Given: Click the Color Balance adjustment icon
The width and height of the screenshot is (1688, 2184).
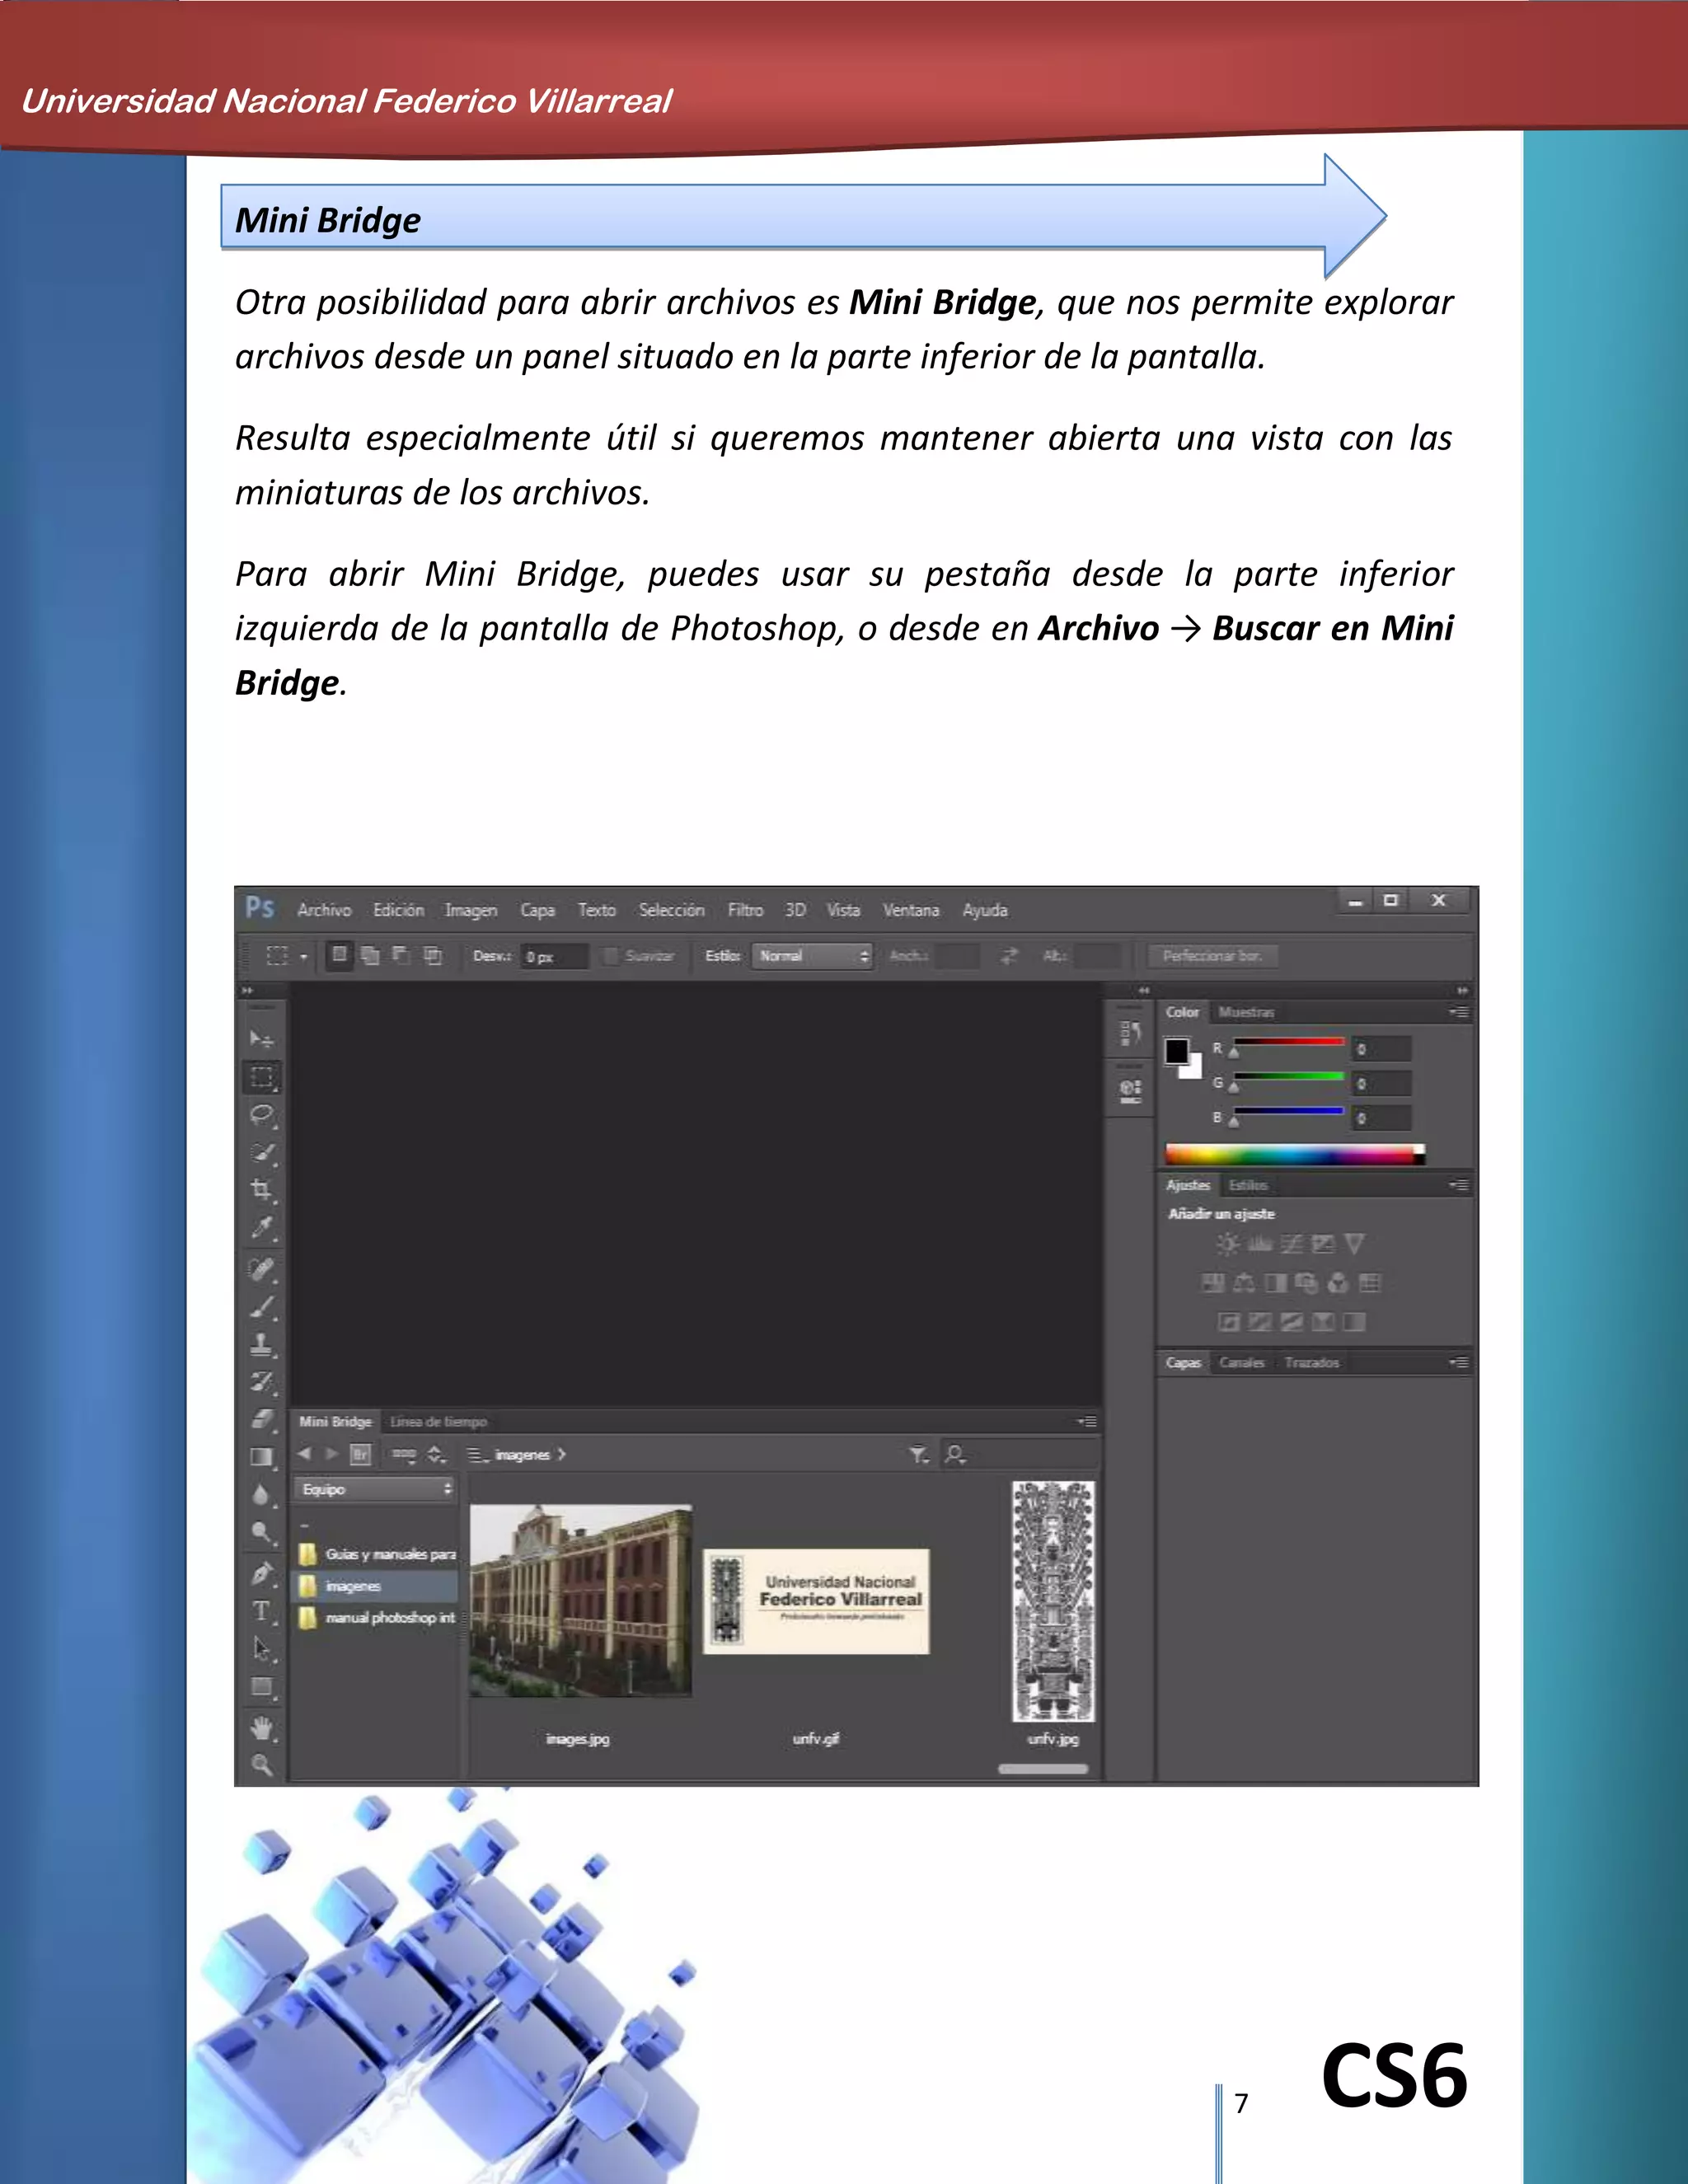Looking at the screenshot, I should 1244,1283.
